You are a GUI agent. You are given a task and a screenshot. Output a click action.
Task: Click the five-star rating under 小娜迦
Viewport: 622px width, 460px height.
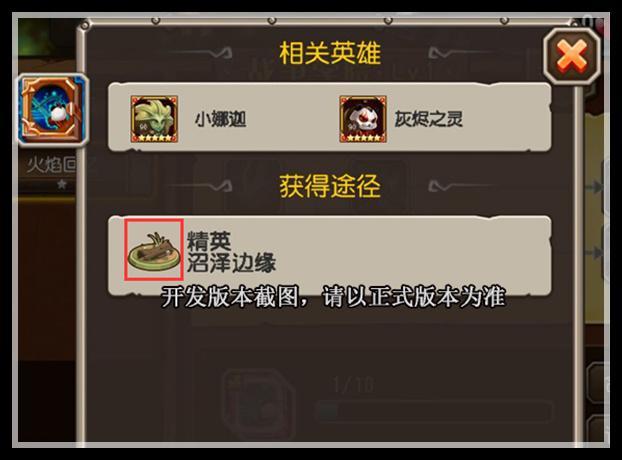[x=154, y=138]
